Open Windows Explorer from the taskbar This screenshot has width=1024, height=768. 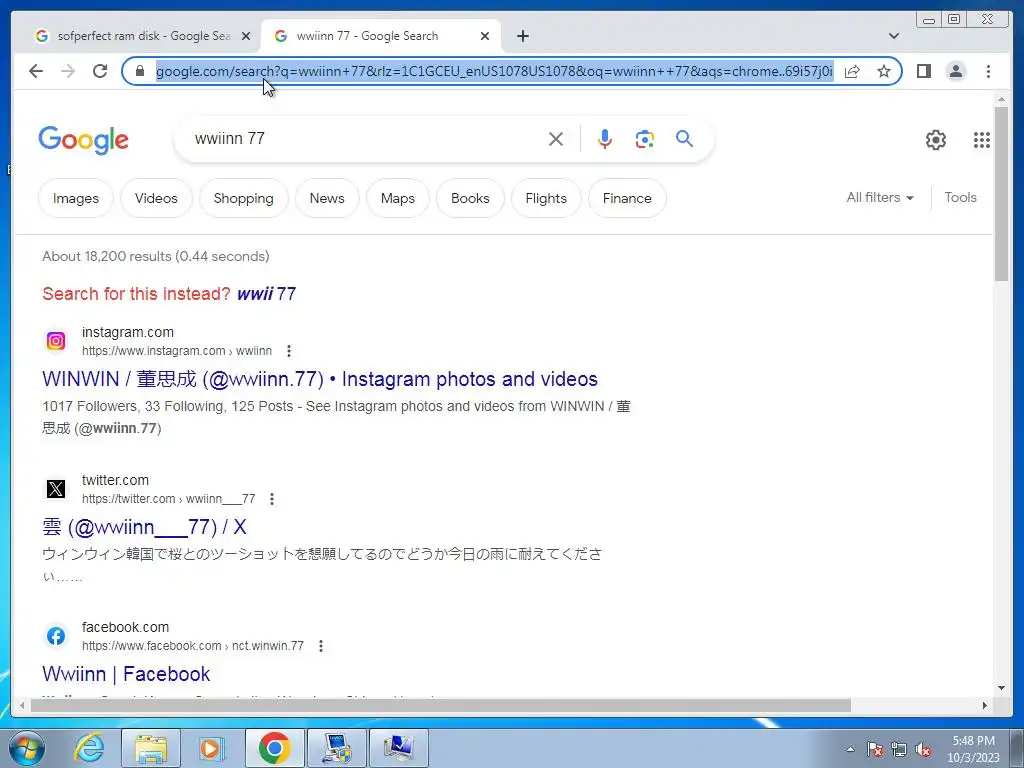[x=151, y=748]
